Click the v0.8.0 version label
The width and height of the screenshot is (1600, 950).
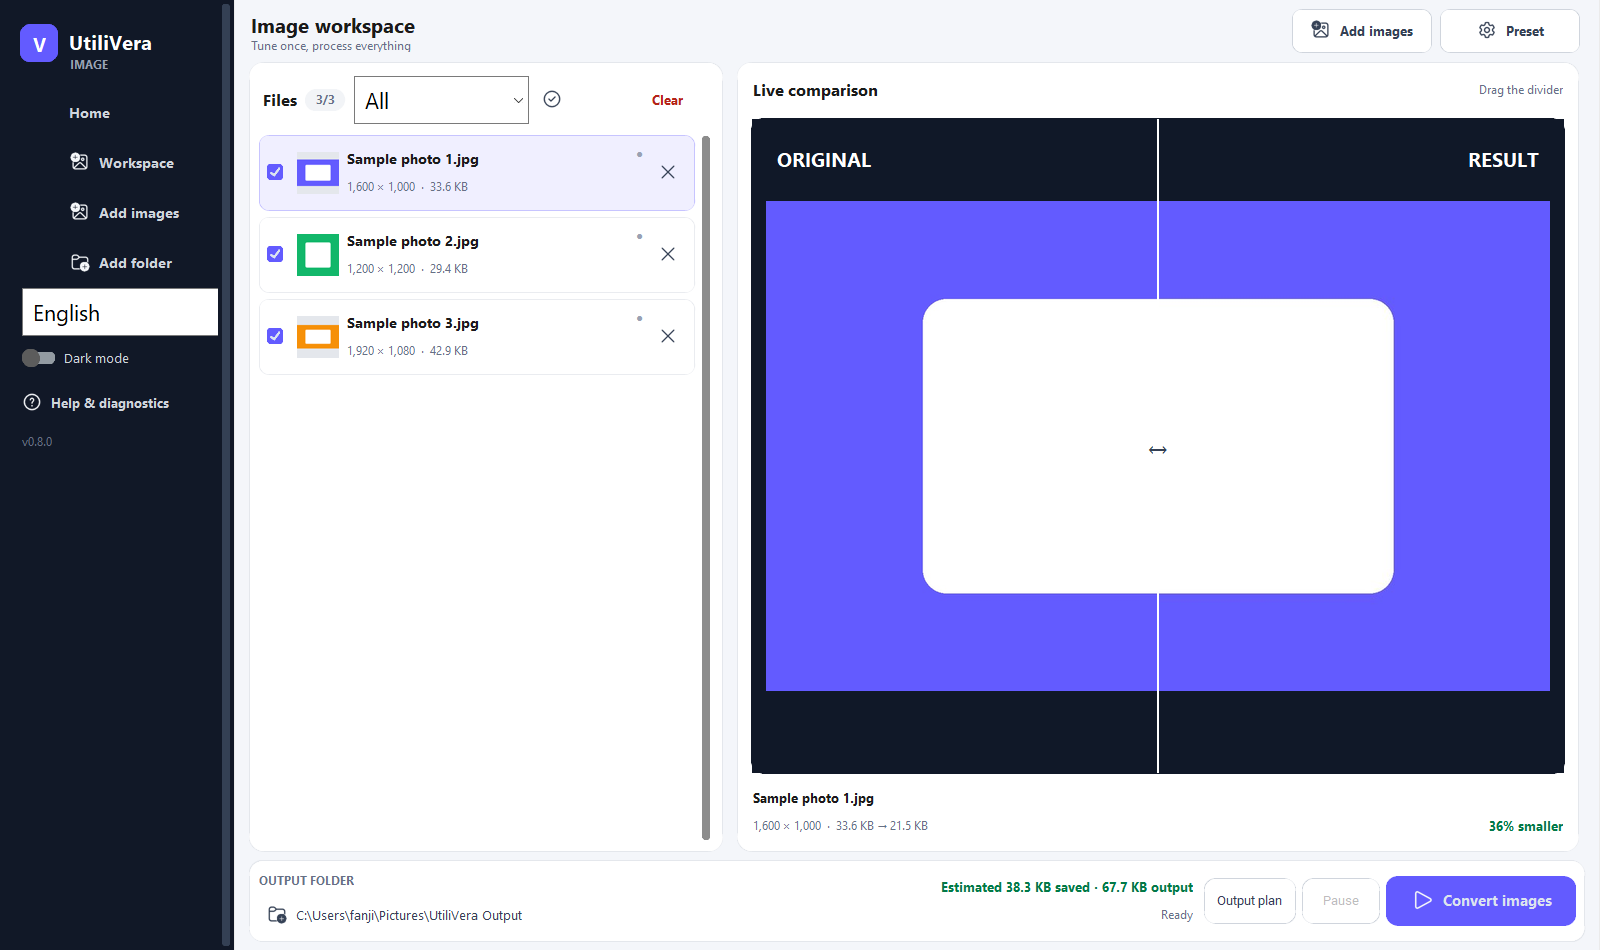point(37,441)
